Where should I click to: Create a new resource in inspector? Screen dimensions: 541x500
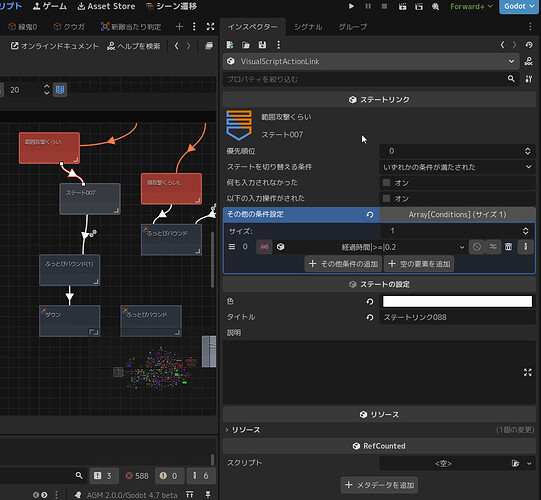(230, 45)
